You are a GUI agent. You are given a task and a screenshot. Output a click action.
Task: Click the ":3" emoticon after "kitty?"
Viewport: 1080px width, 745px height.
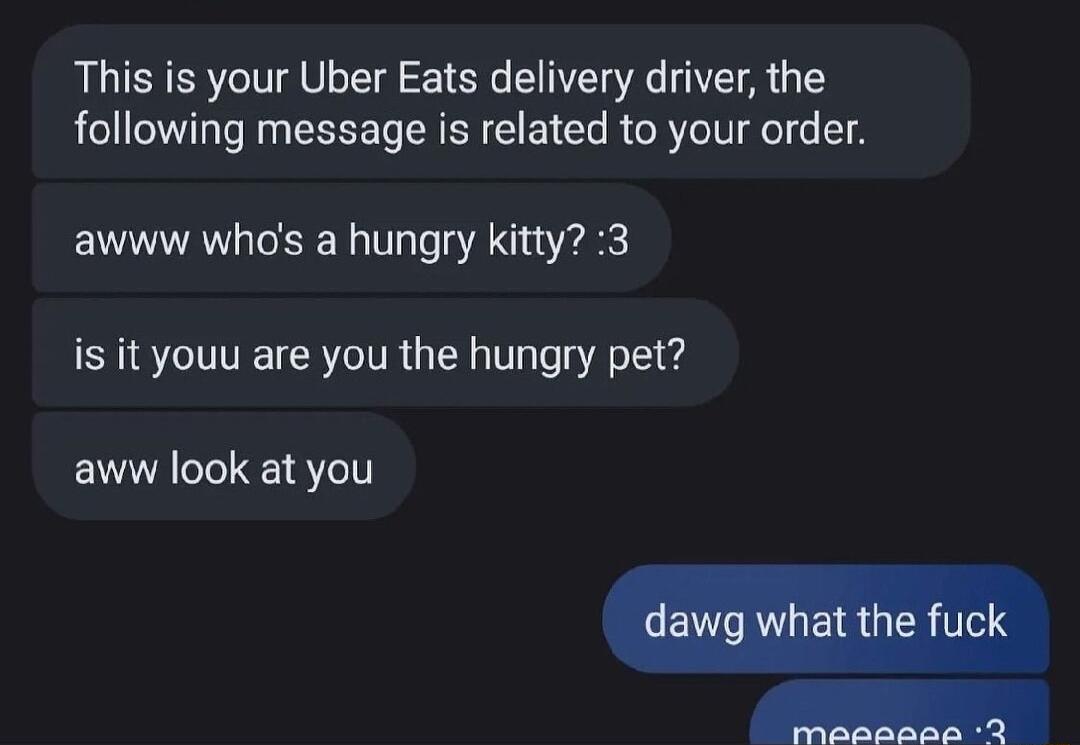point(613,242)
